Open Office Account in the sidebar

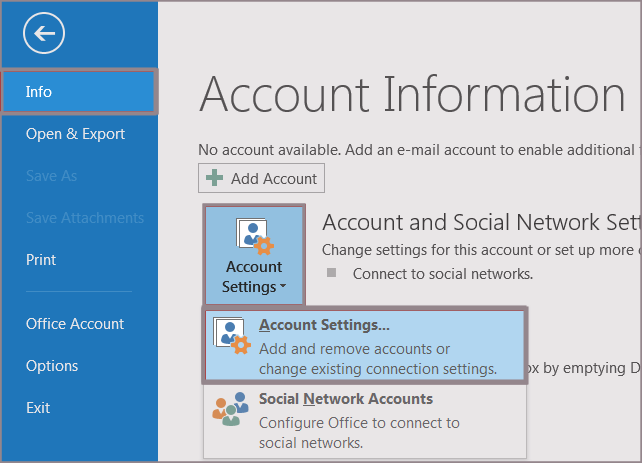75,324
